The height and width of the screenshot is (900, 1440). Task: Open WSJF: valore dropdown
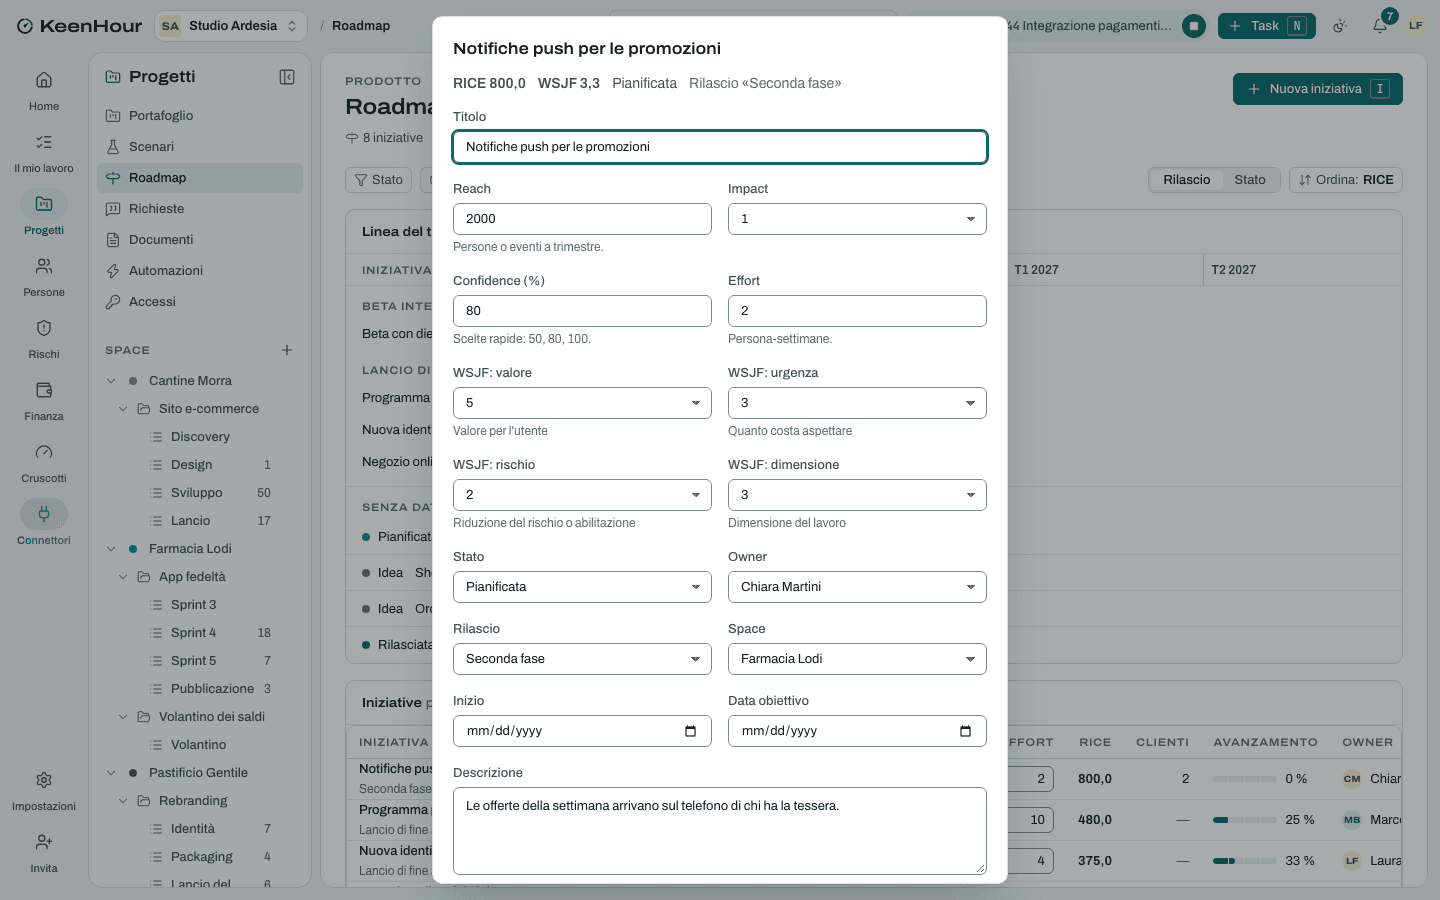[x=582, y=403]
